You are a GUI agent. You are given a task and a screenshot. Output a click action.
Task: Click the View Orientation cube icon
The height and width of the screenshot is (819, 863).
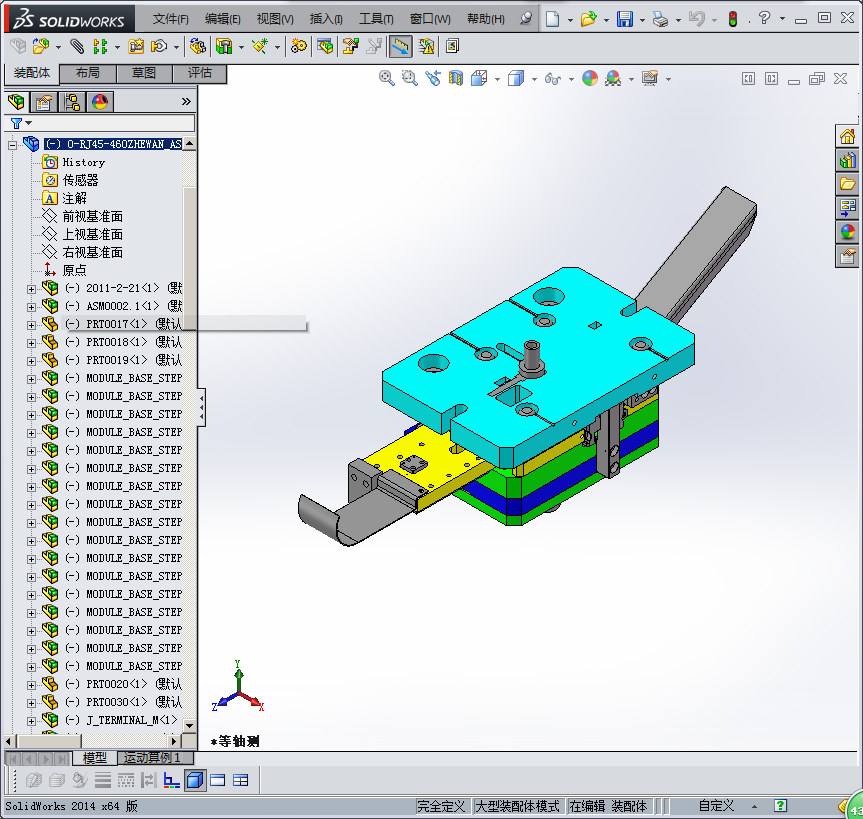coord(479,79)
